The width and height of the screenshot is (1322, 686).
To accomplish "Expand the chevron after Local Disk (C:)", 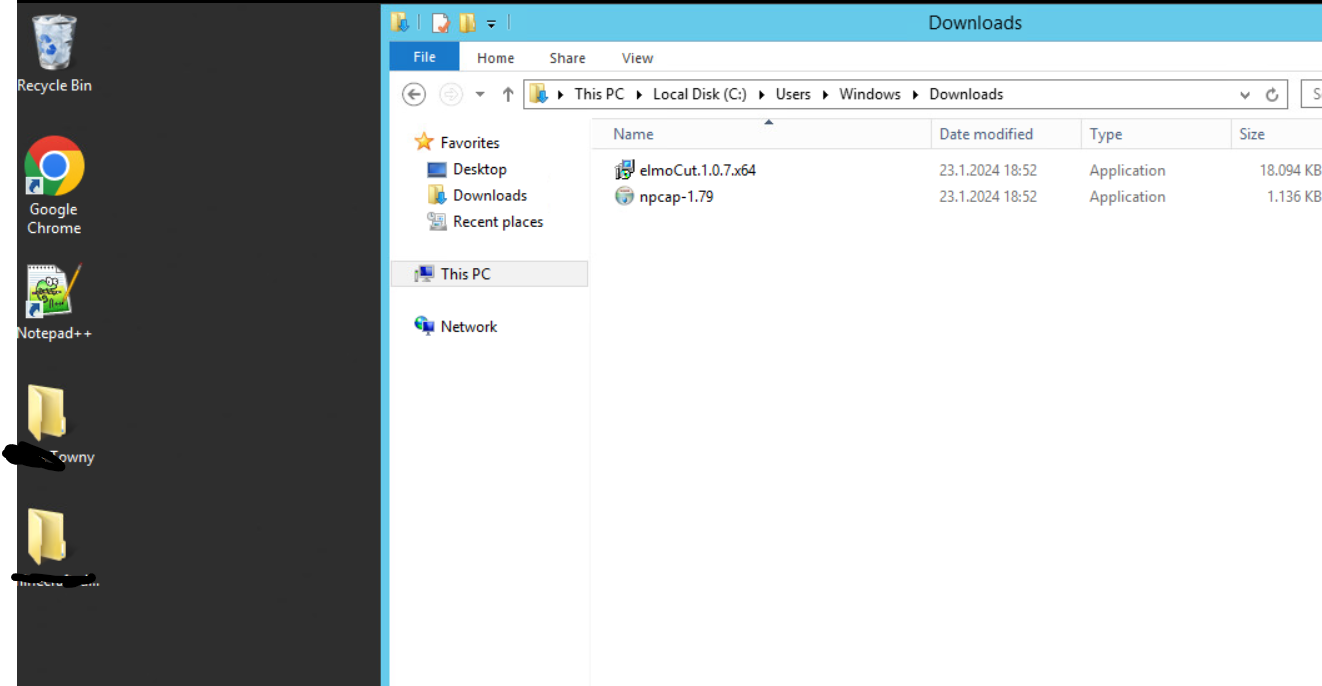I will (x=762, y=94).
